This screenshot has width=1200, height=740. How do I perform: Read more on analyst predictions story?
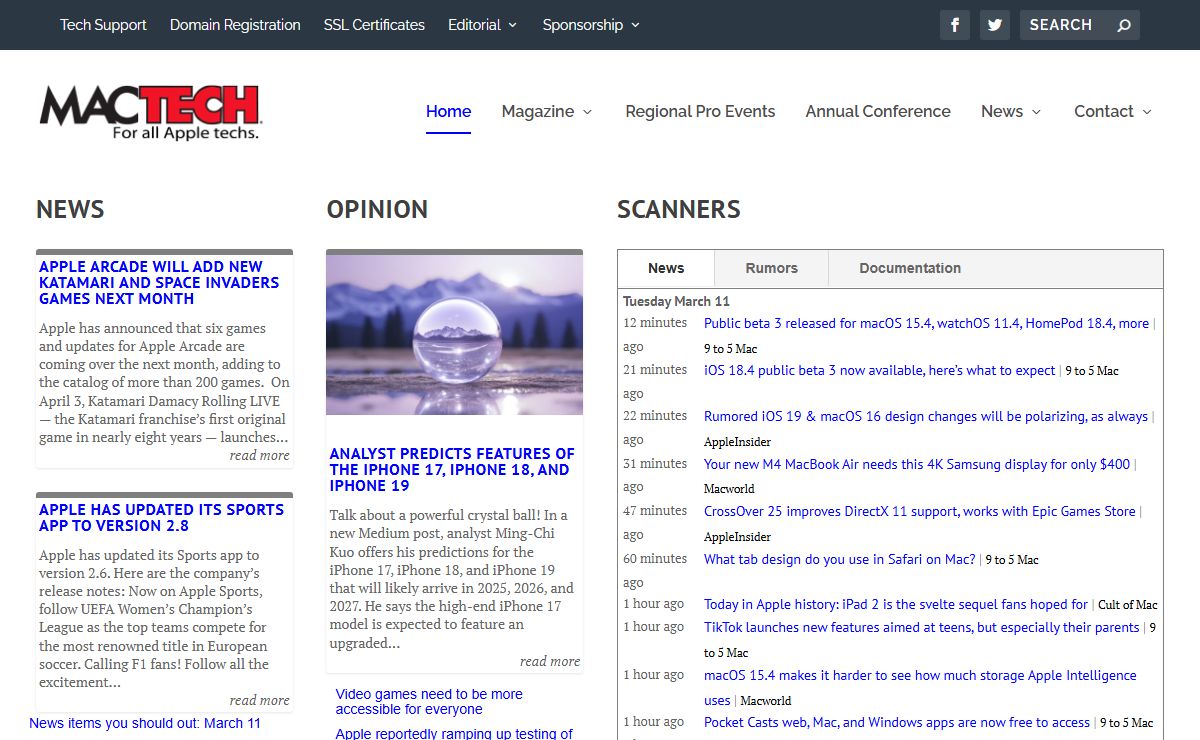click(x=550, y=661)
